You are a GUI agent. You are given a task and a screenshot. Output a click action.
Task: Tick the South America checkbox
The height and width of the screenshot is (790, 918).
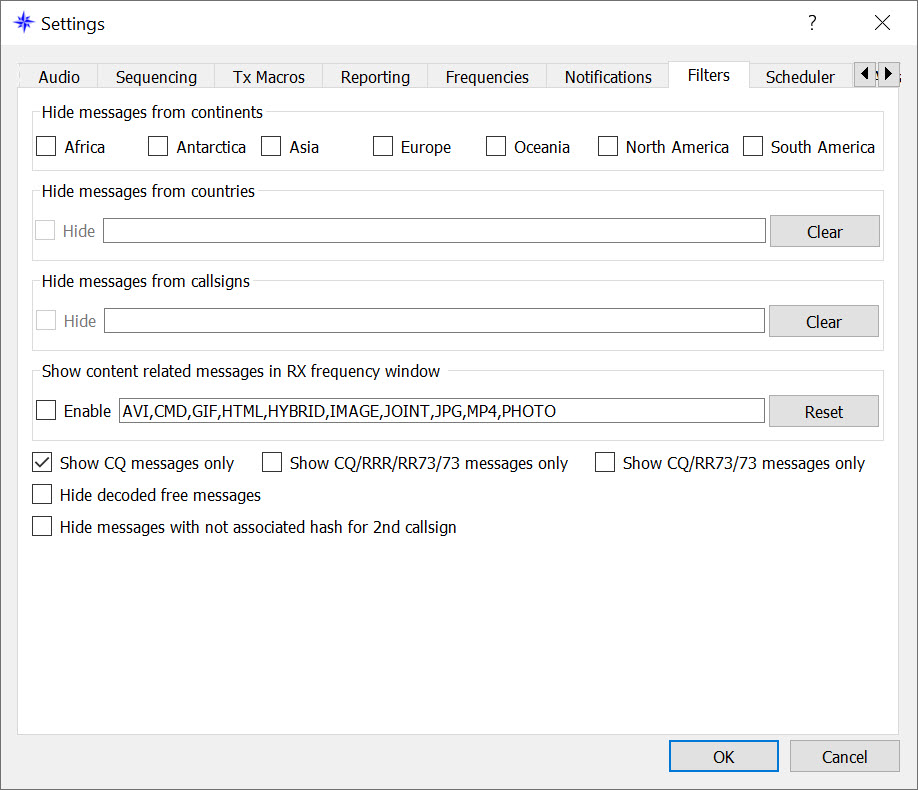click(753, 147)
